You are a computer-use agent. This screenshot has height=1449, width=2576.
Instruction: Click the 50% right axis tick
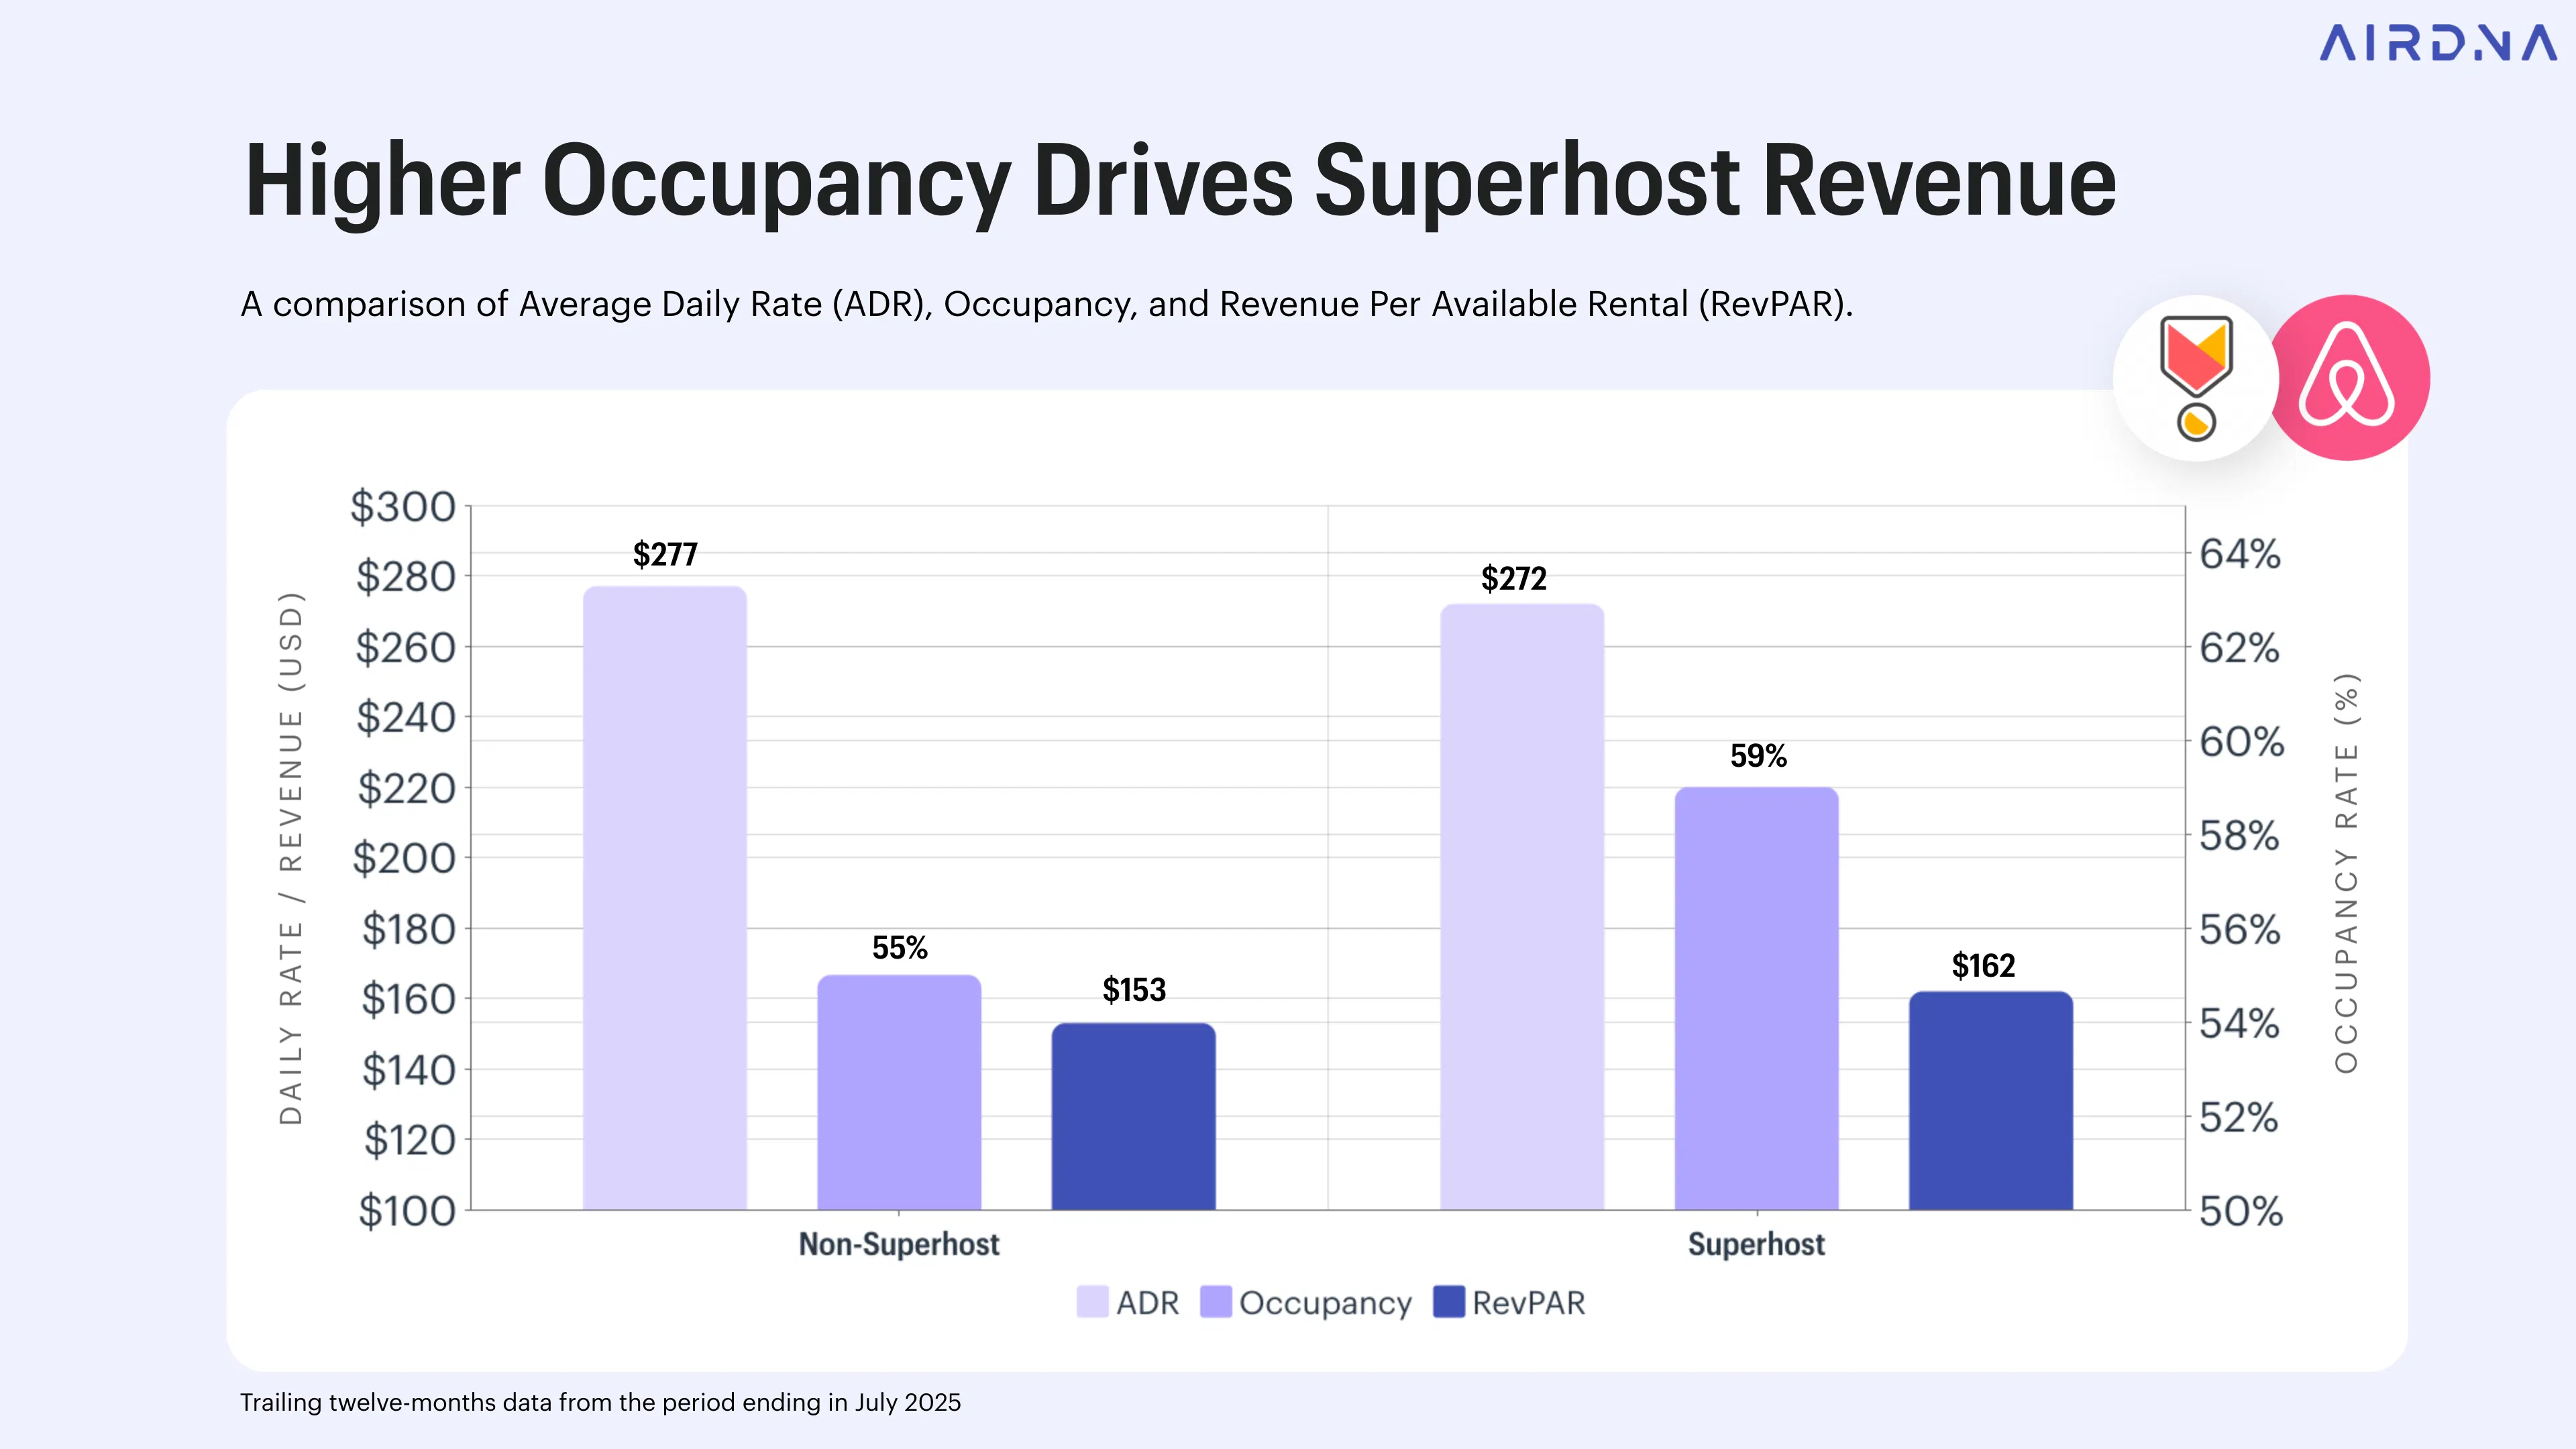click(x=2241, y=1211)
